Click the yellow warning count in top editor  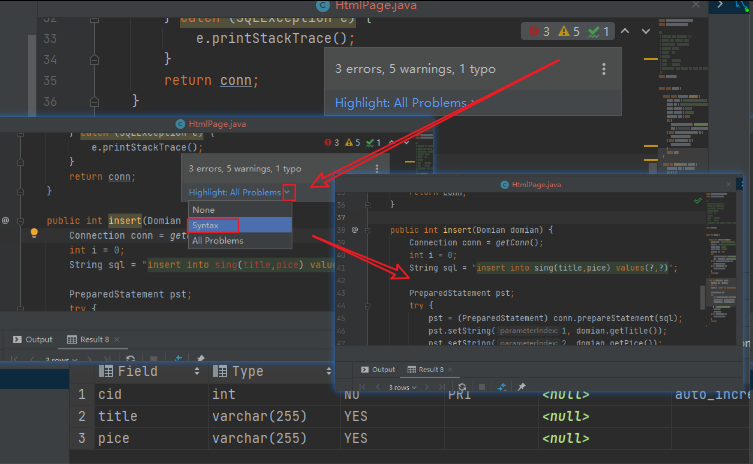569,32
